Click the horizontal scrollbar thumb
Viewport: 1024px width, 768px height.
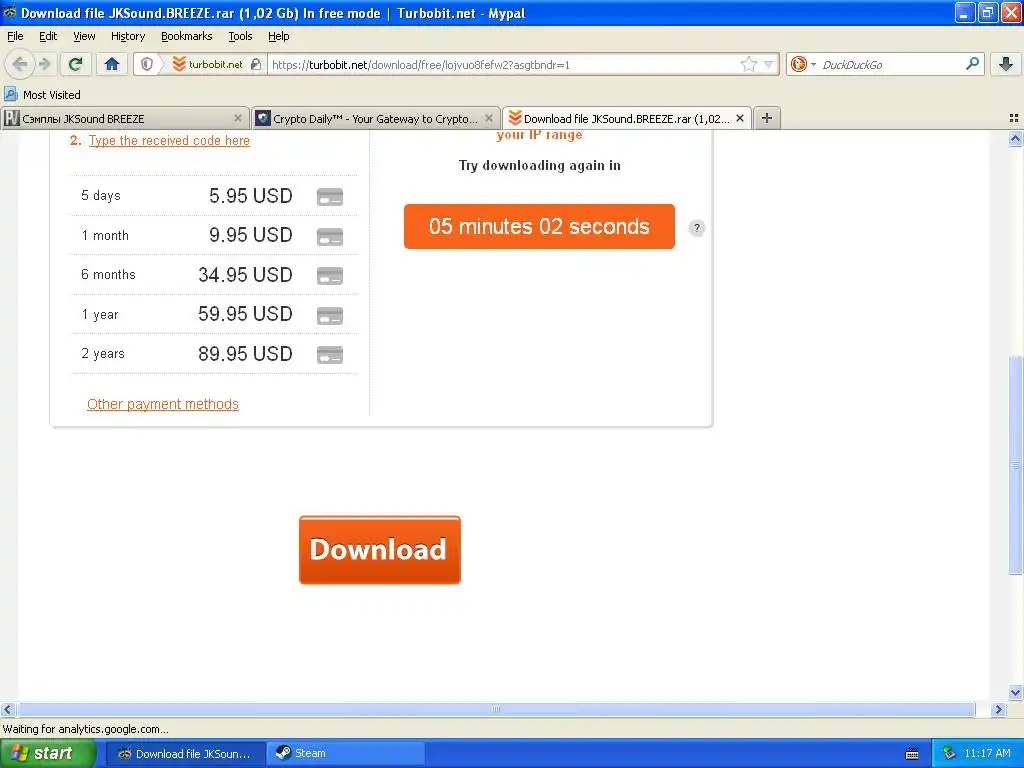coord(496,709)
